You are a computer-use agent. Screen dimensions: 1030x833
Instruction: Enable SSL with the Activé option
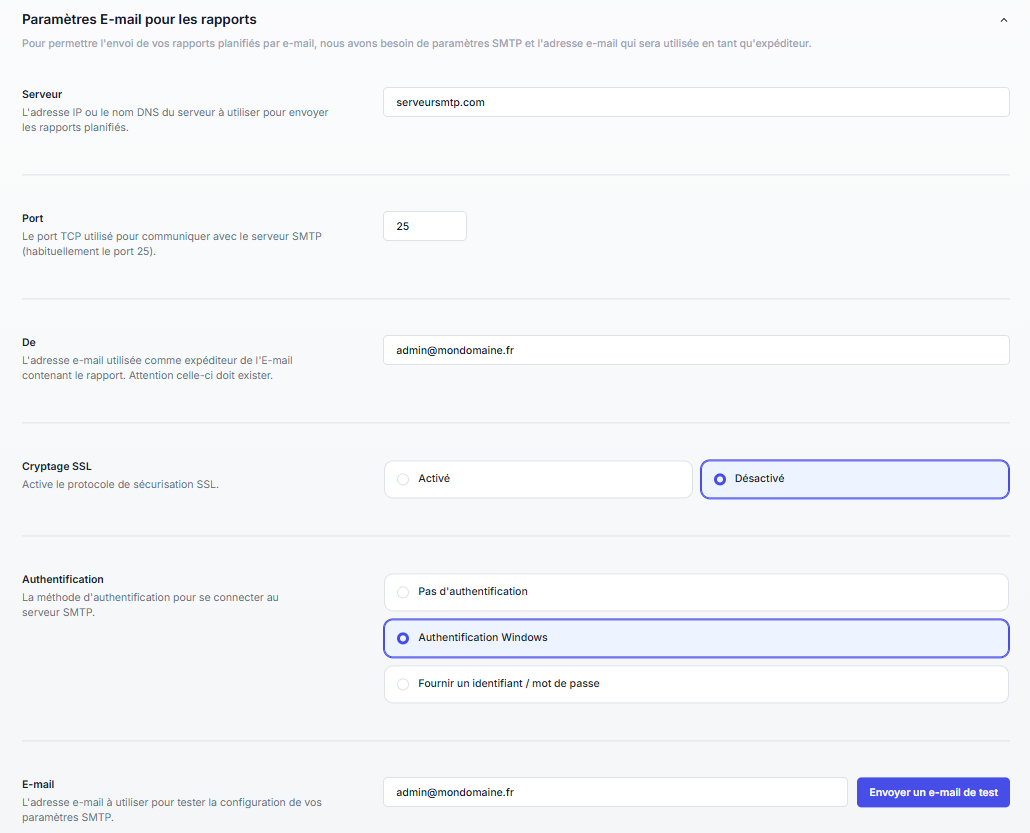538,479
